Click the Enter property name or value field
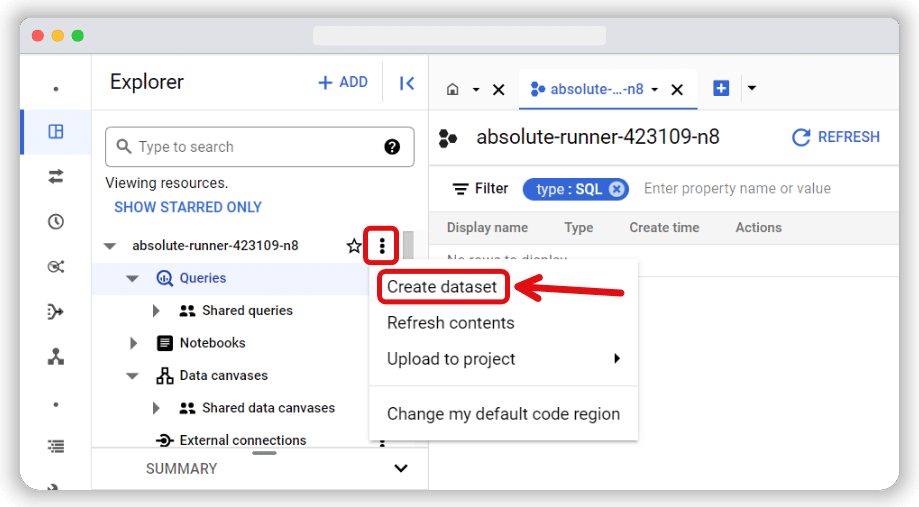The width and height of the screenshot is (919, 507). [x=737, y=189]
